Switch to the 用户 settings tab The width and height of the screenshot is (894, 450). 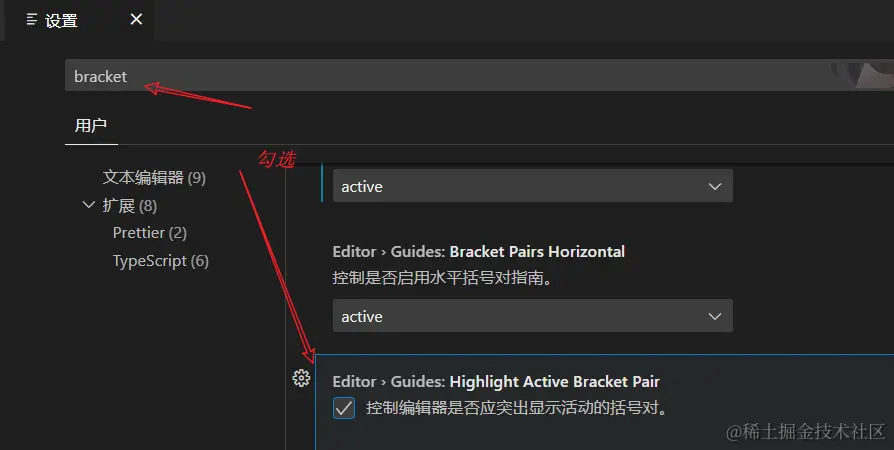point(91,125)
